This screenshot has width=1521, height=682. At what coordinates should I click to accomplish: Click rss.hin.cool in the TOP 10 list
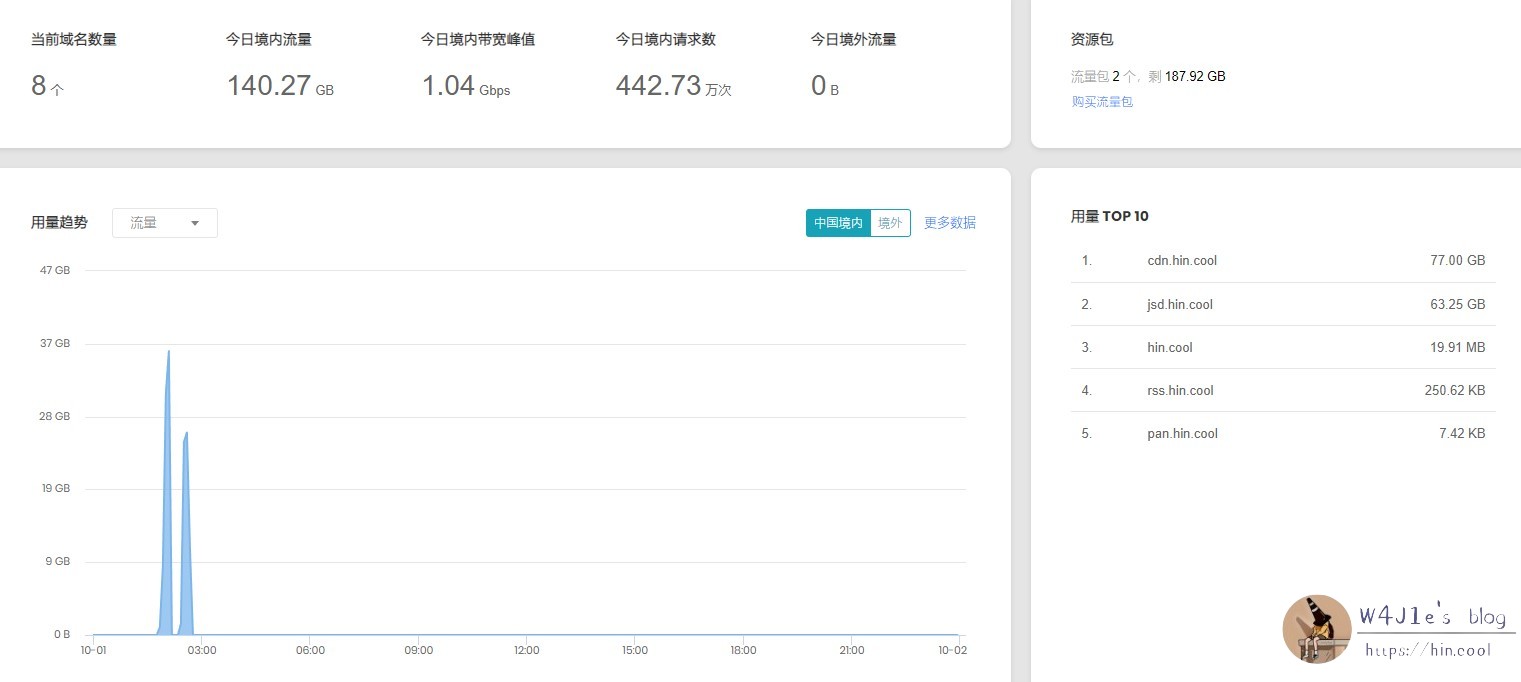click(x=1180, y=390)
